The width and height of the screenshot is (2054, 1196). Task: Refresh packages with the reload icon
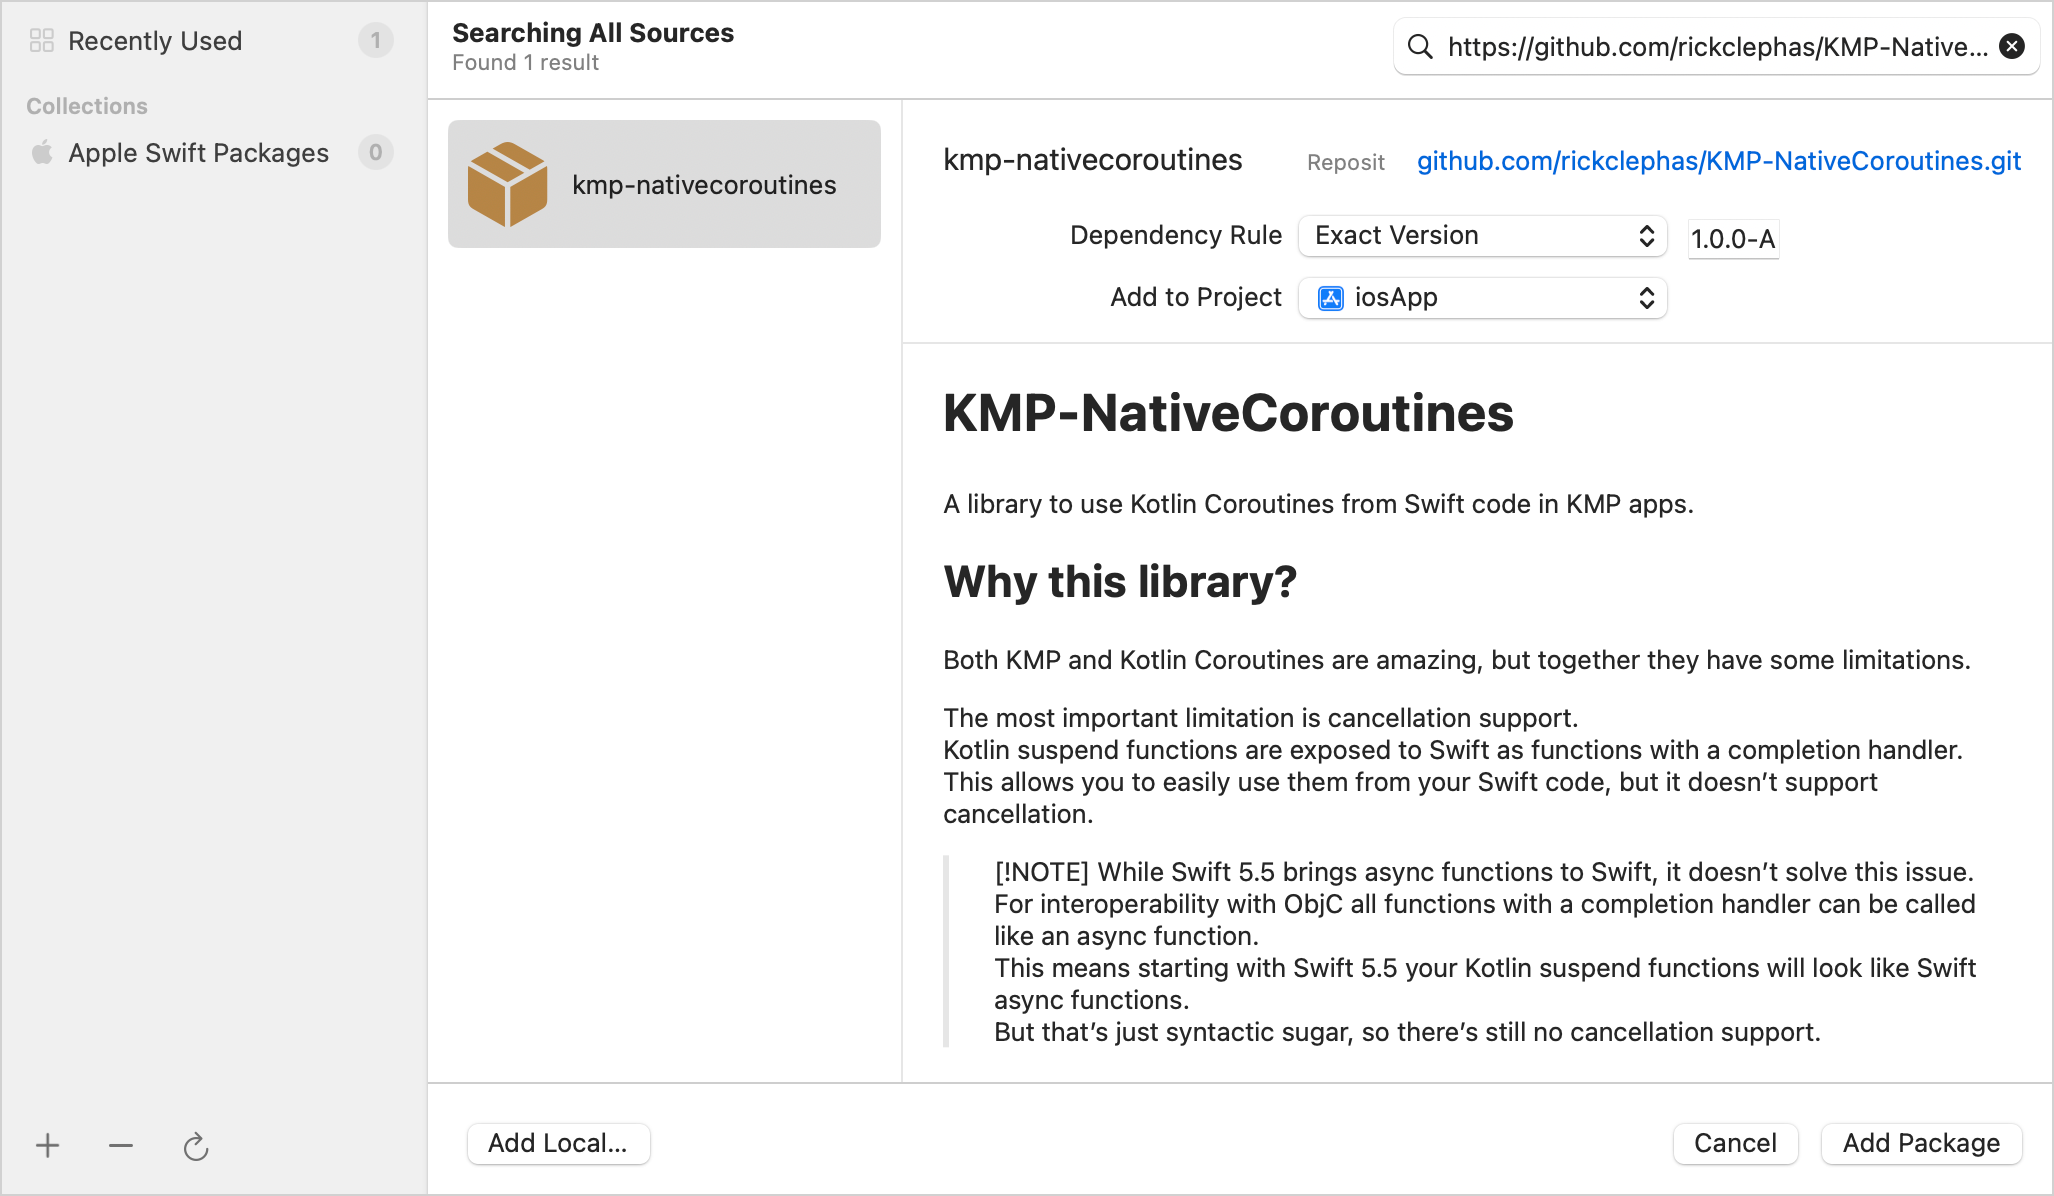pos(196,1147)
